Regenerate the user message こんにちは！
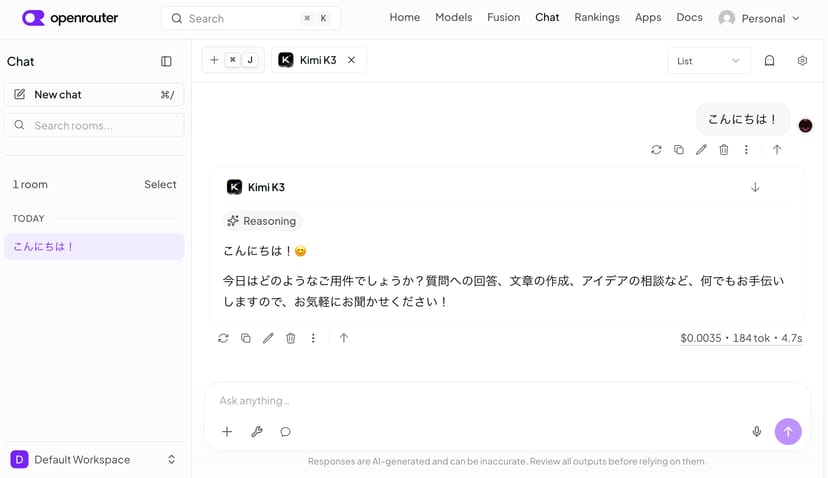 pyautogui.click(x=656, y=149)
